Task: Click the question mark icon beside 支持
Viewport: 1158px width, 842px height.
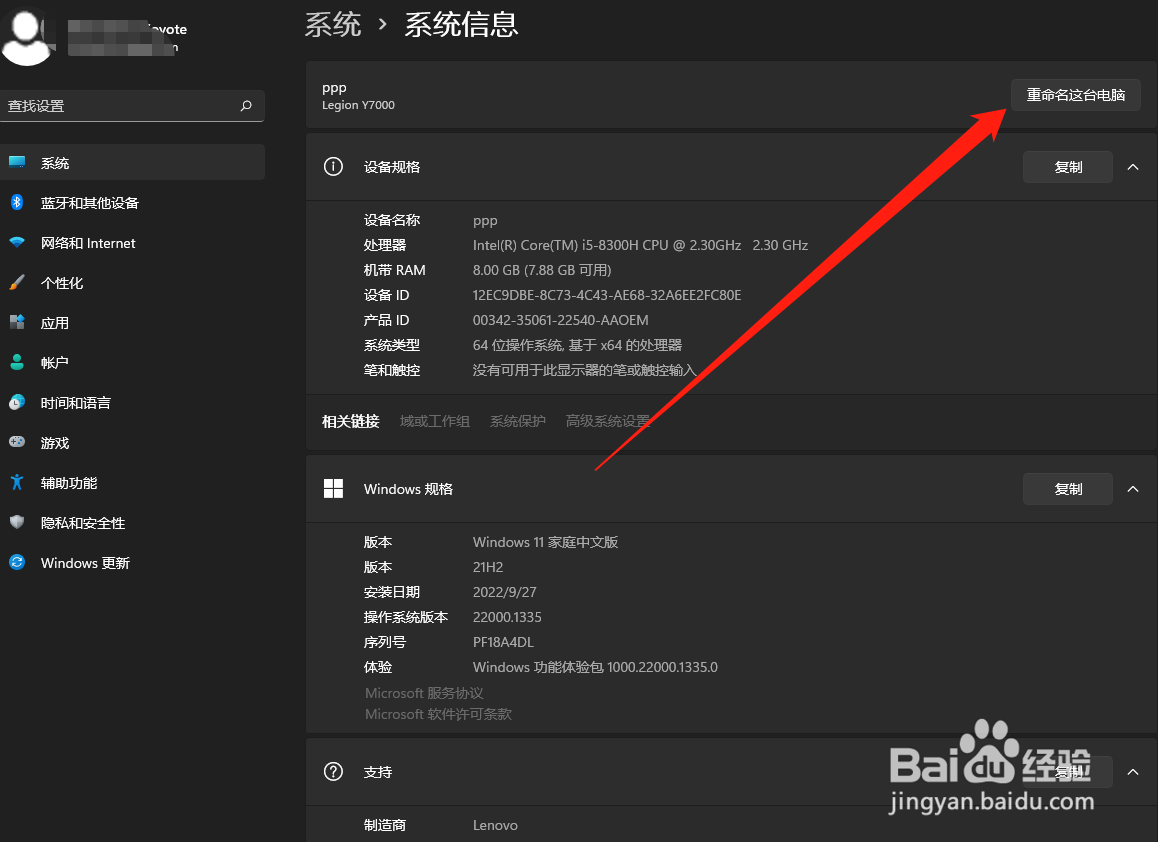Action: [x=333, y=772]
